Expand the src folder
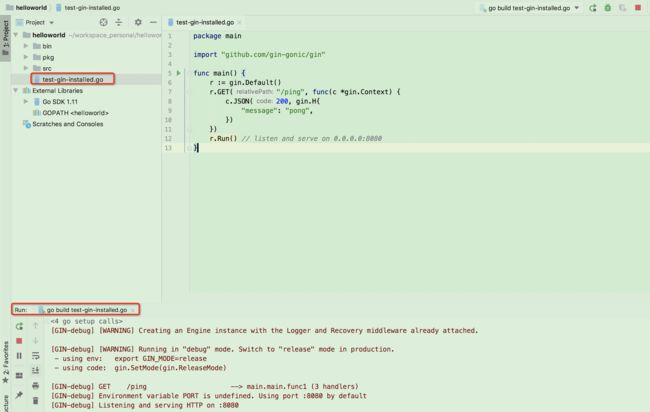Viewport: 650px width, 412px height. pyautogui.click(x=26, y=68)
